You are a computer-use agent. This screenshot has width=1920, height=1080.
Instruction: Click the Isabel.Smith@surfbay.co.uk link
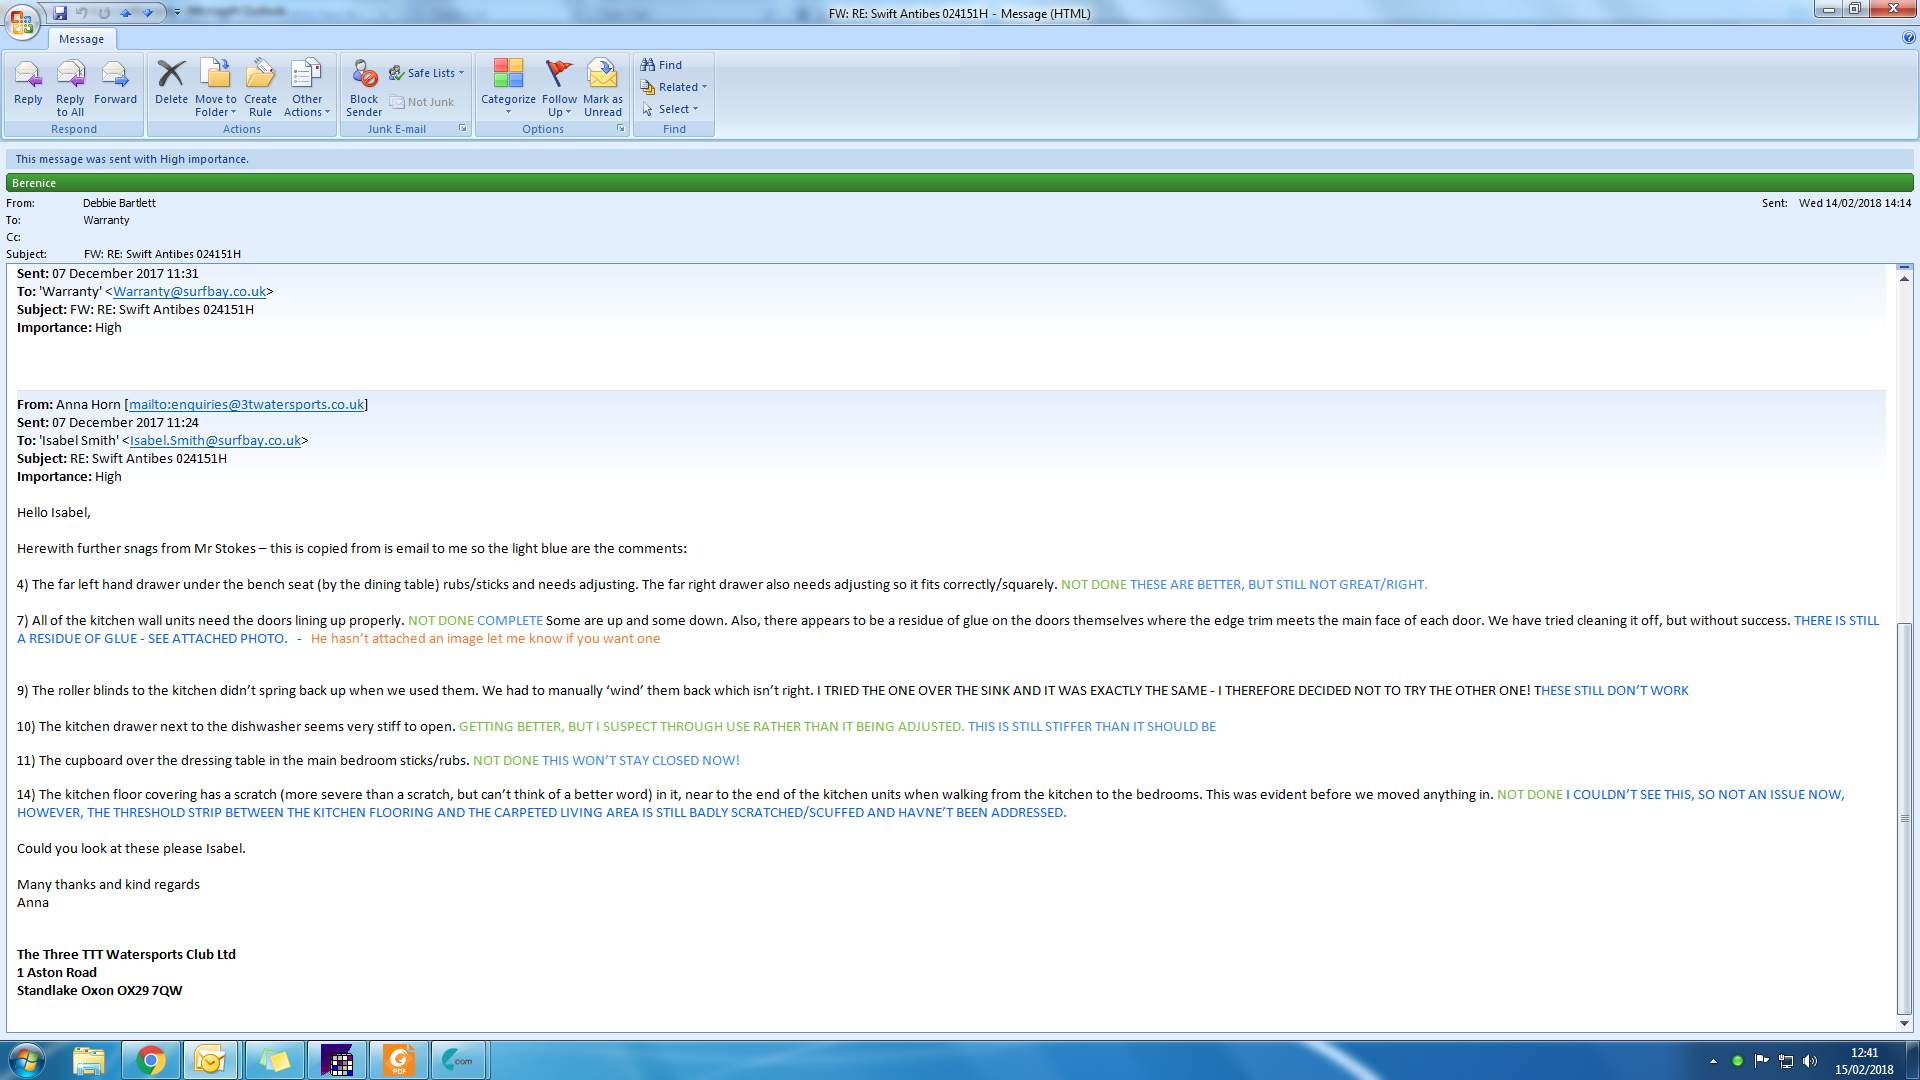pos(215,441)
